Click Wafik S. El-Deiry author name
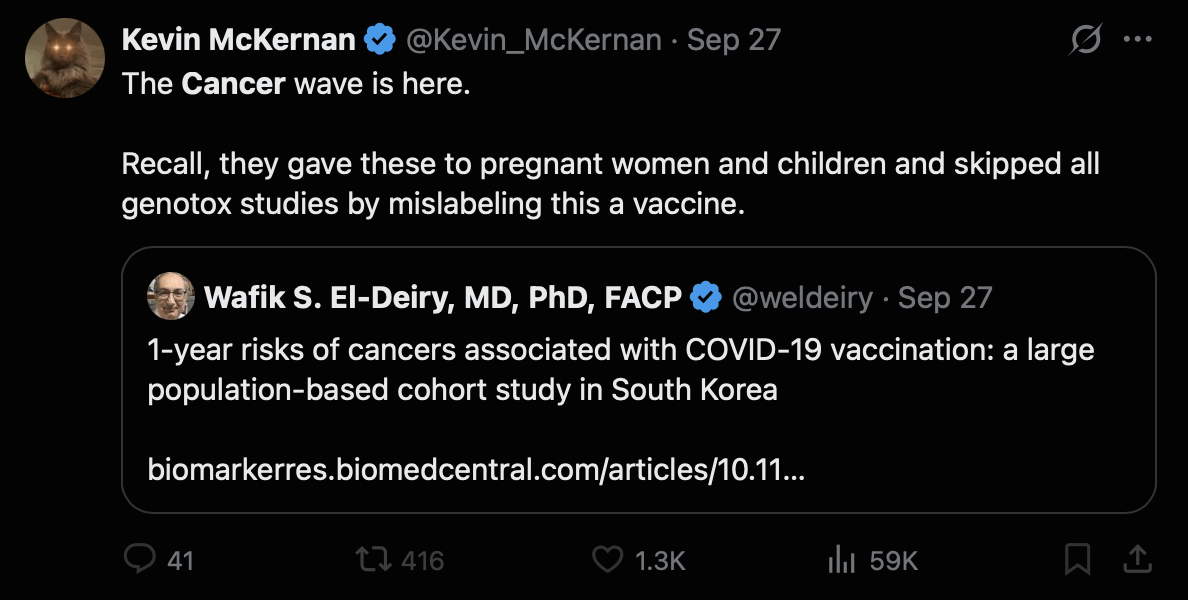 (x=443, y=297)
